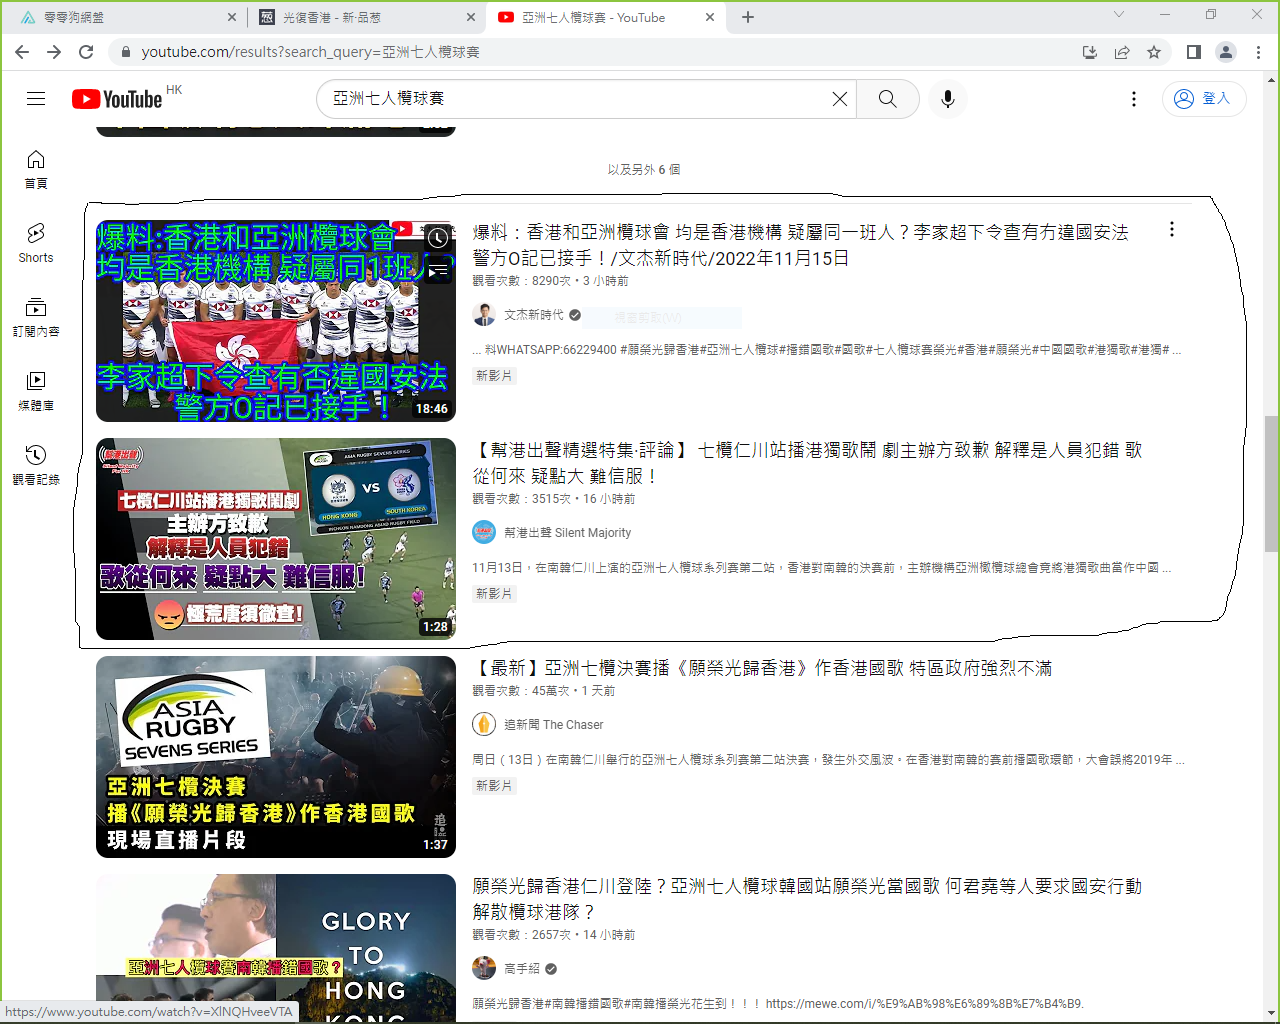Switch to the 粵粵狗網誌 tab
This screenshot has height=1024, width=1280.
(x=126, y=17)
